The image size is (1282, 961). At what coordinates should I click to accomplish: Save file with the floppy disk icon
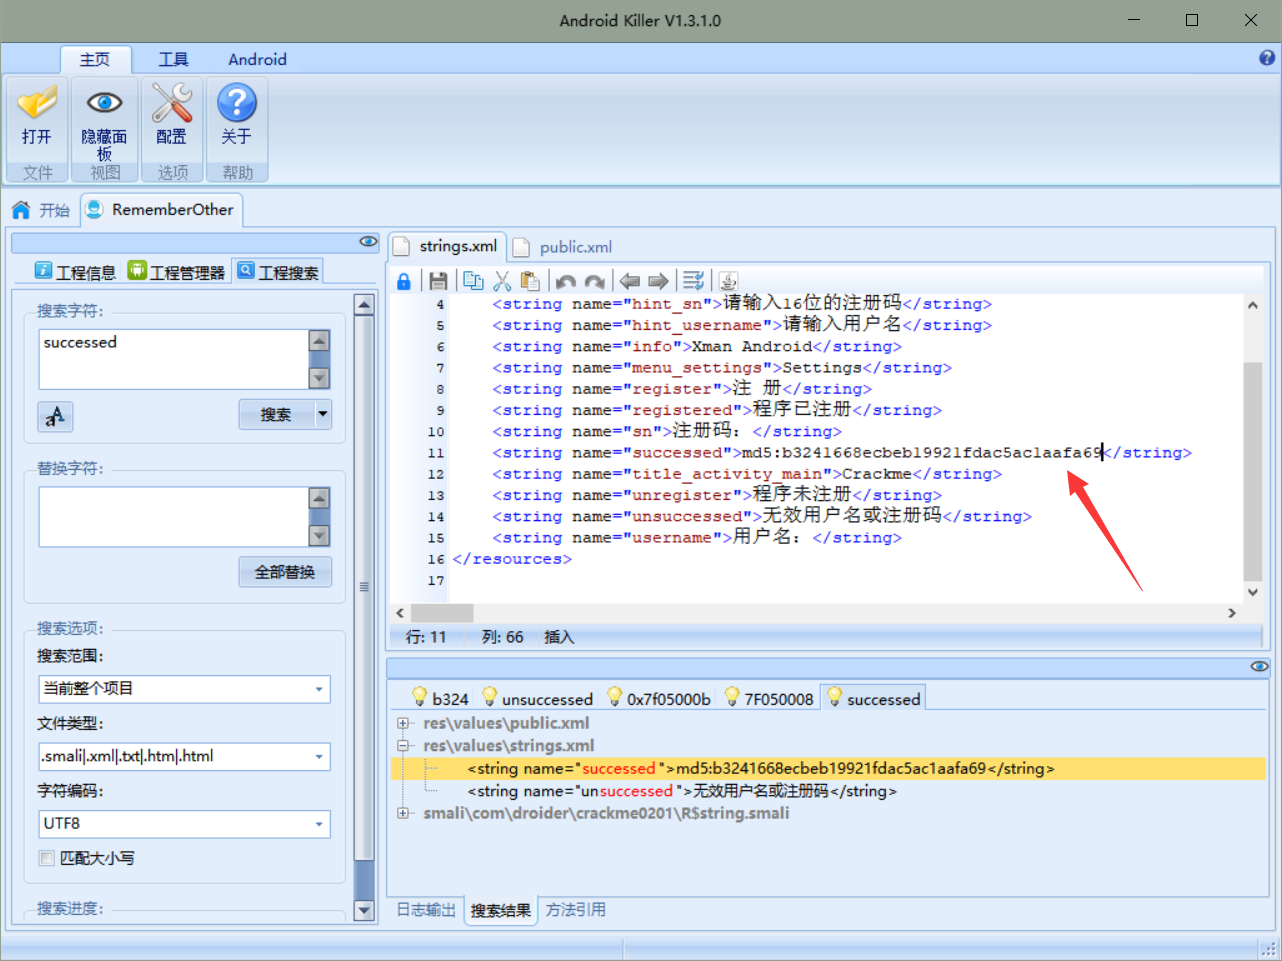coord(438,281)
